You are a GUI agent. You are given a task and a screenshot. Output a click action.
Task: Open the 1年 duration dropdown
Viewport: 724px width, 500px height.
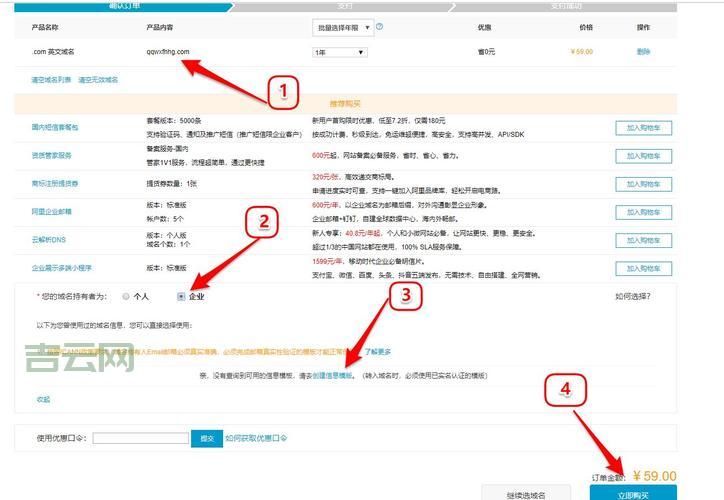[340, 52]
